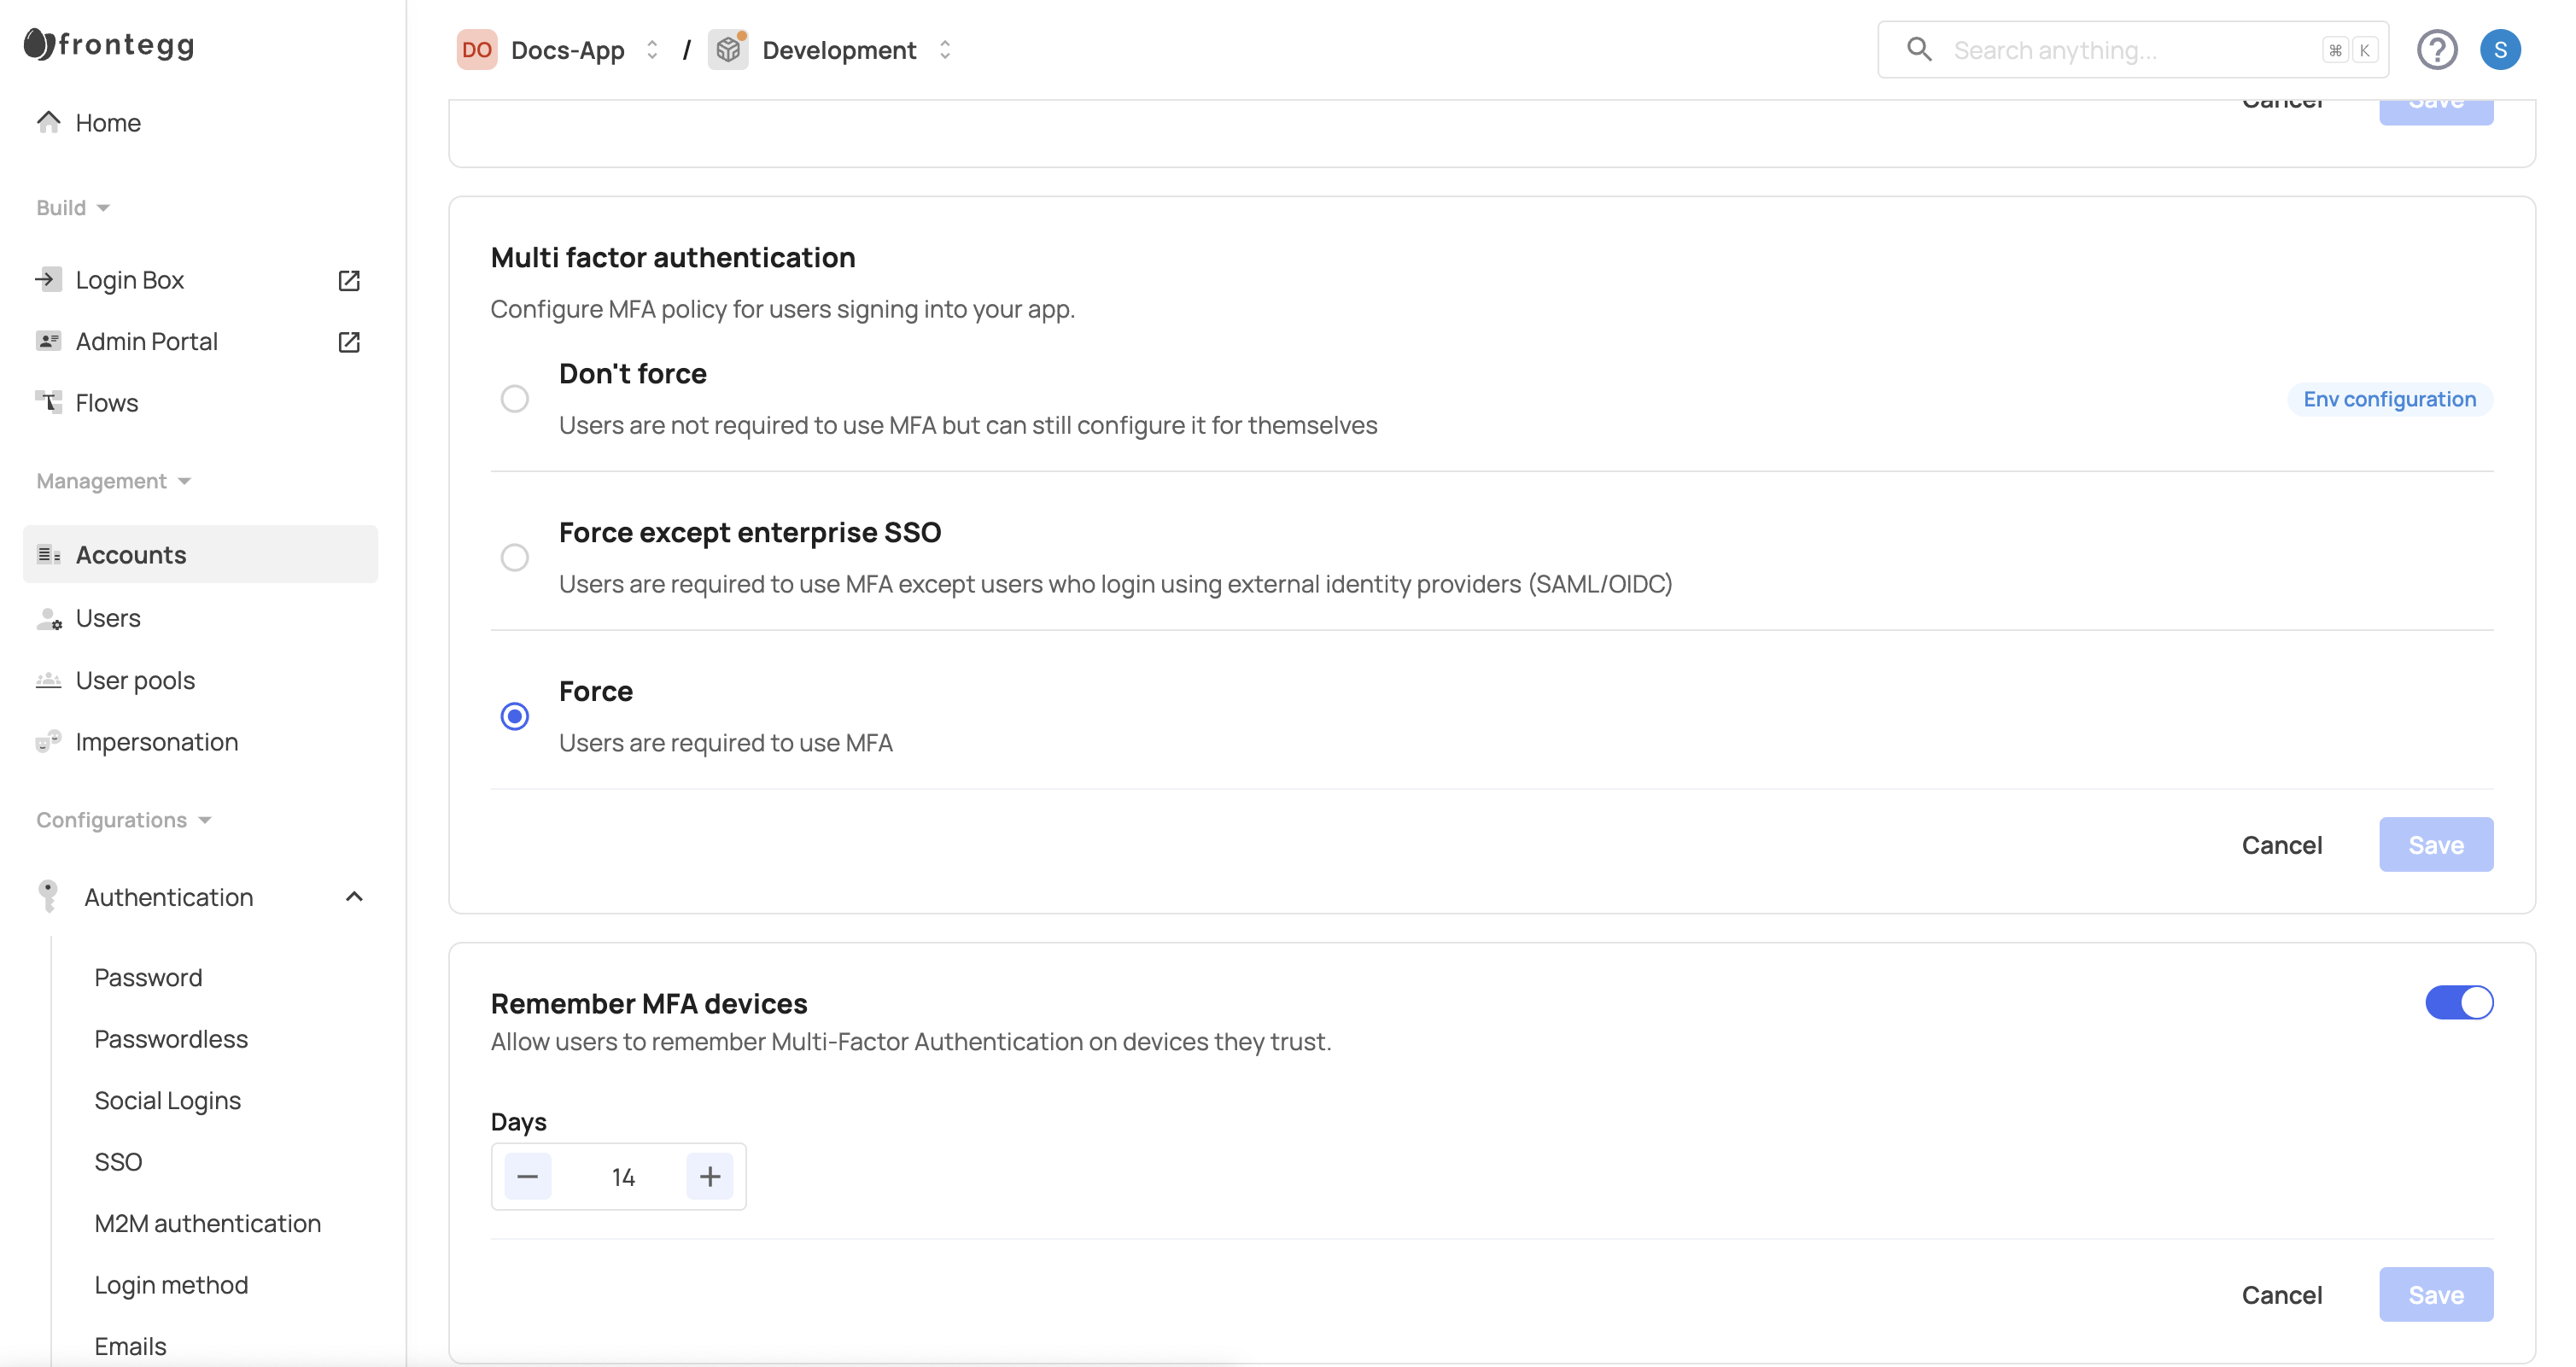Click Env configuration link
Viewport: 2576px width, 1367px height.
(x=2389, y=399)
